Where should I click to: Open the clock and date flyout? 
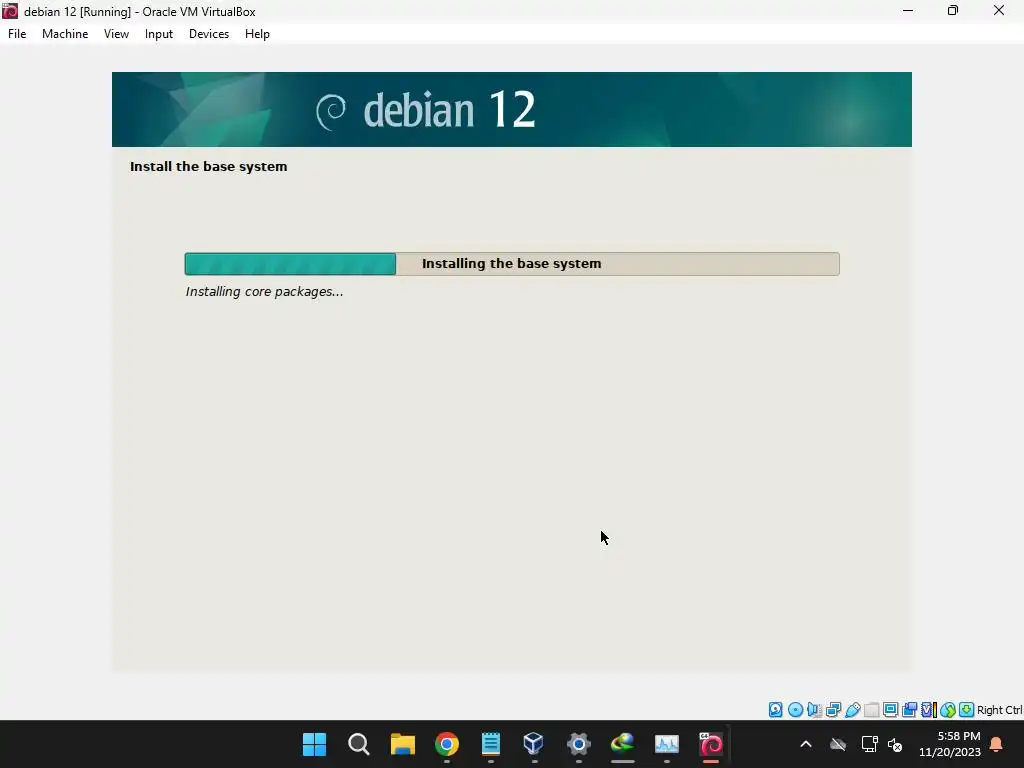point(950,744)
